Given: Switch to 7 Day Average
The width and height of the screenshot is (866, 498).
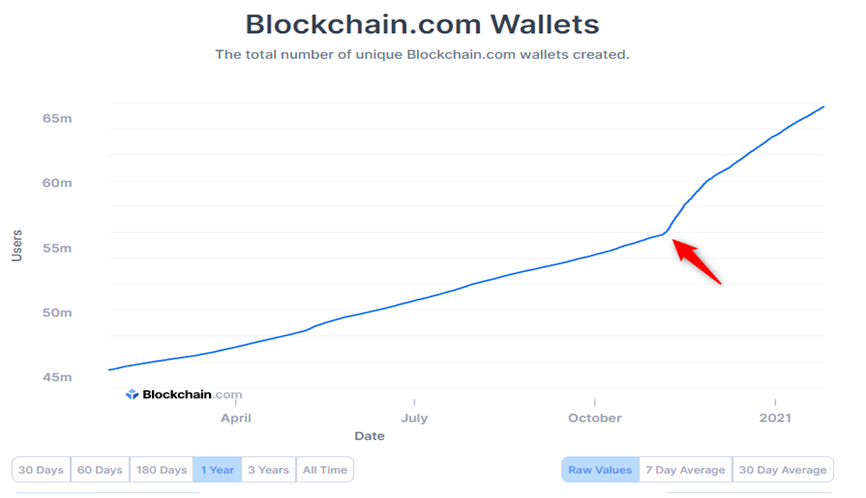Looking at the screenshot, I should [685, 470].
